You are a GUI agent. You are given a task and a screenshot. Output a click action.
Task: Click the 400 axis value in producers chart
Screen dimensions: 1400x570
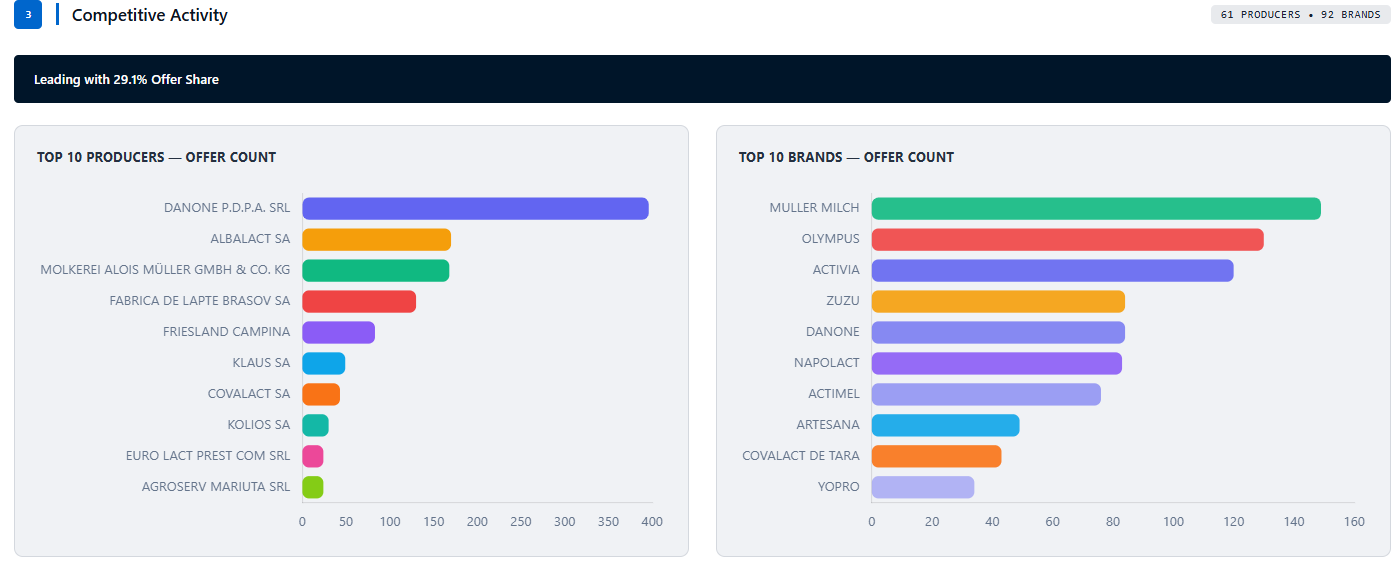point(652,522)
